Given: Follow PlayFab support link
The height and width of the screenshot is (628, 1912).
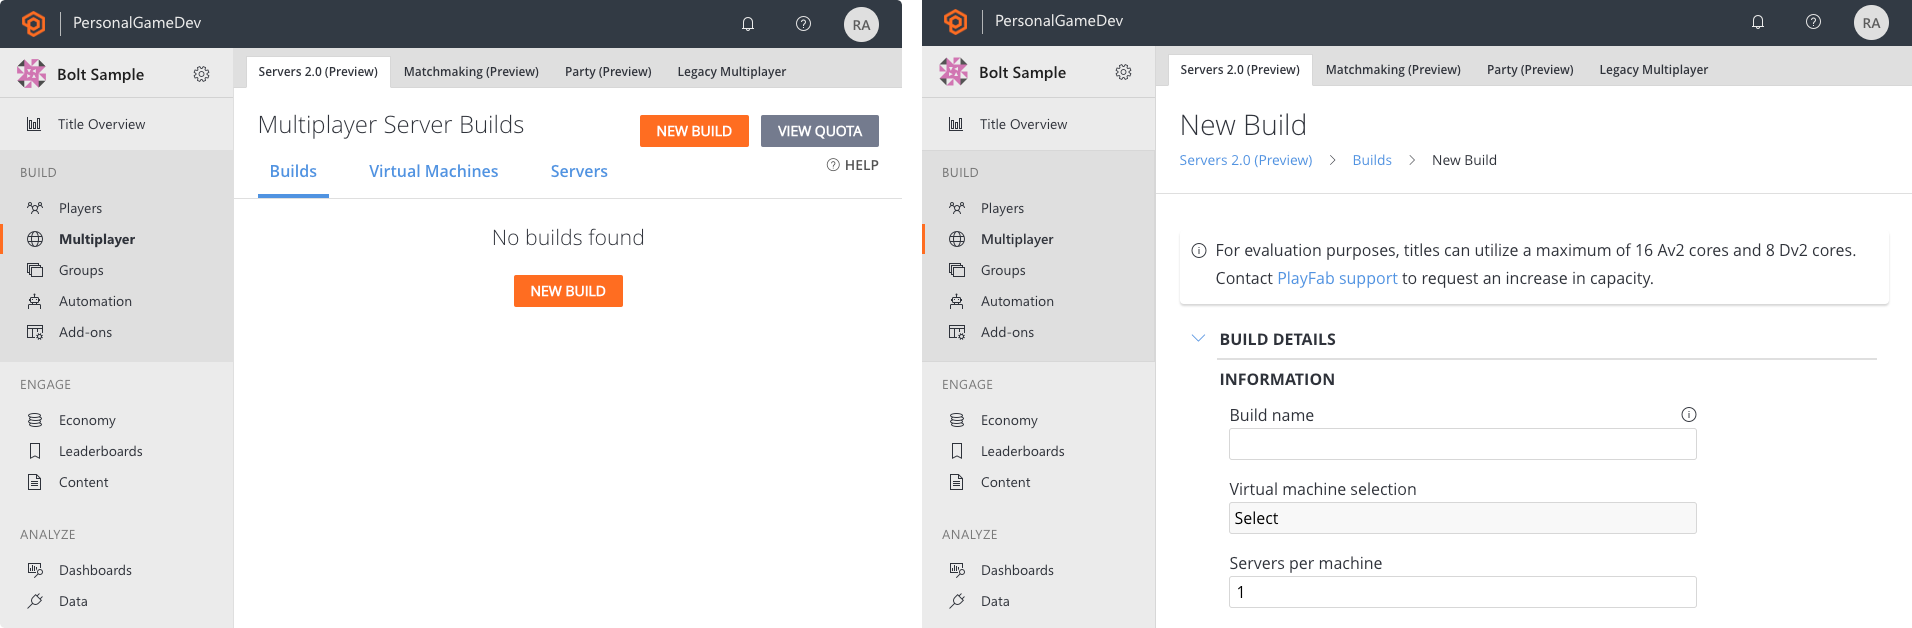Looking at the screenshot, I should click(1337, 278).
